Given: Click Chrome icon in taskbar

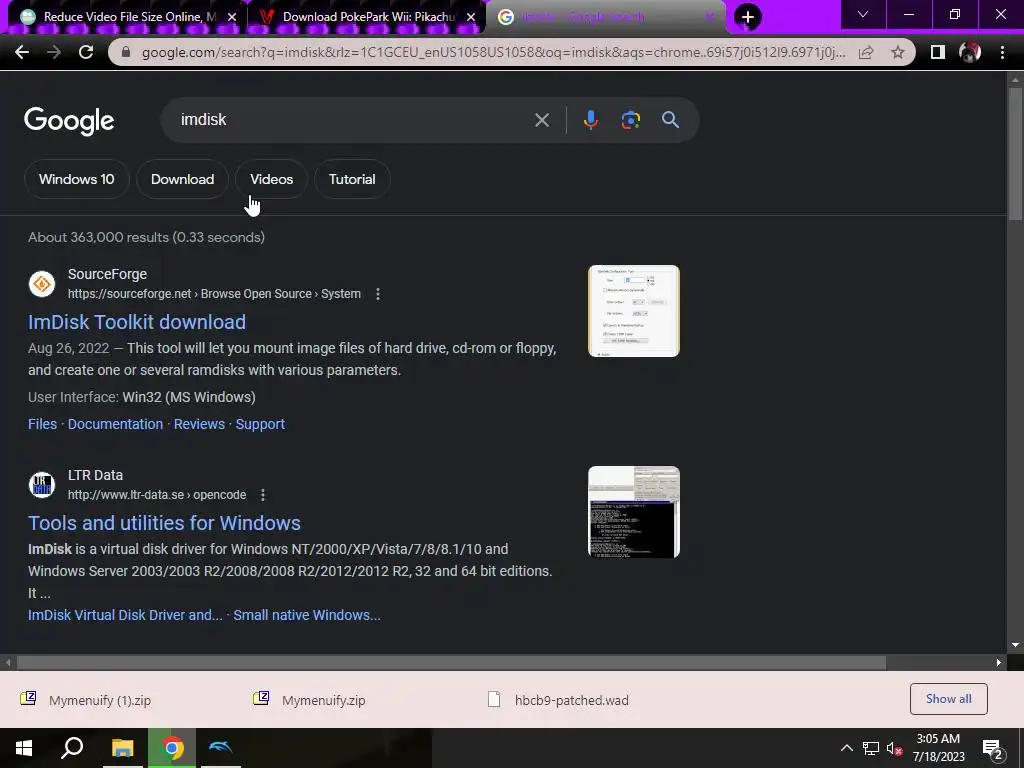Looking at the screenshot, I should (x=172, y=748).
